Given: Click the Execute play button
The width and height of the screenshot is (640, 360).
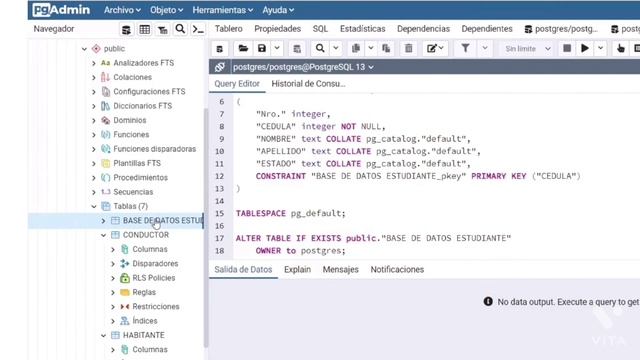Looking at the screenshot, I should coord(585,48).
